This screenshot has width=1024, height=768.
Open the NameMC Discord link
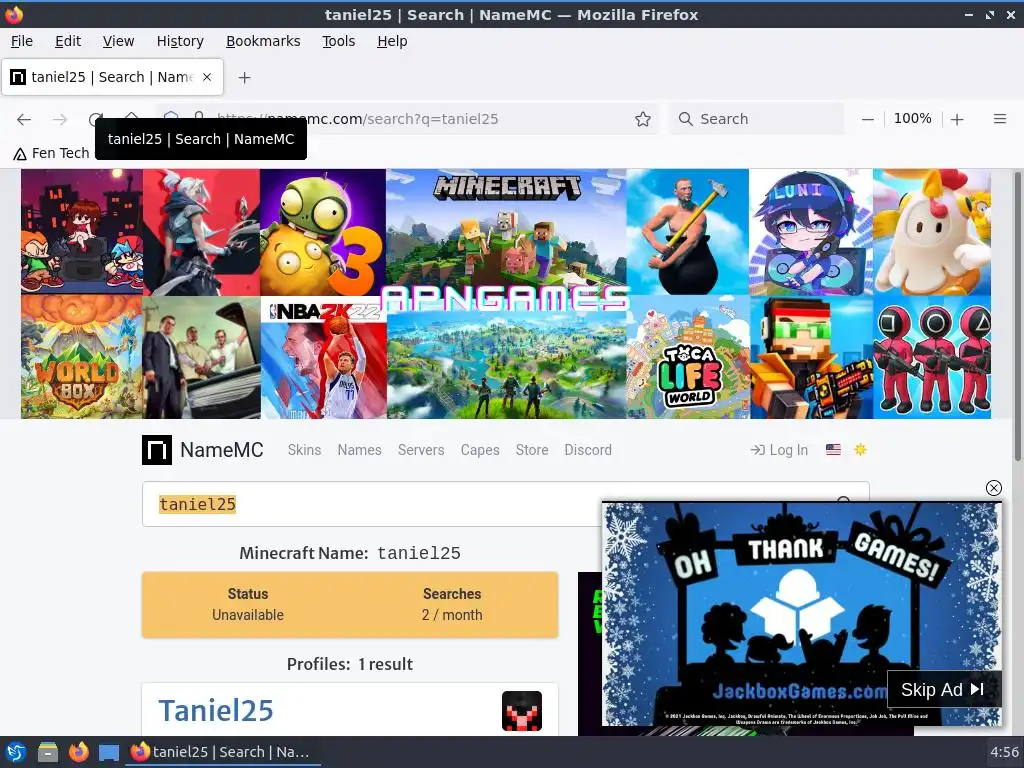[x=588, y=450]
